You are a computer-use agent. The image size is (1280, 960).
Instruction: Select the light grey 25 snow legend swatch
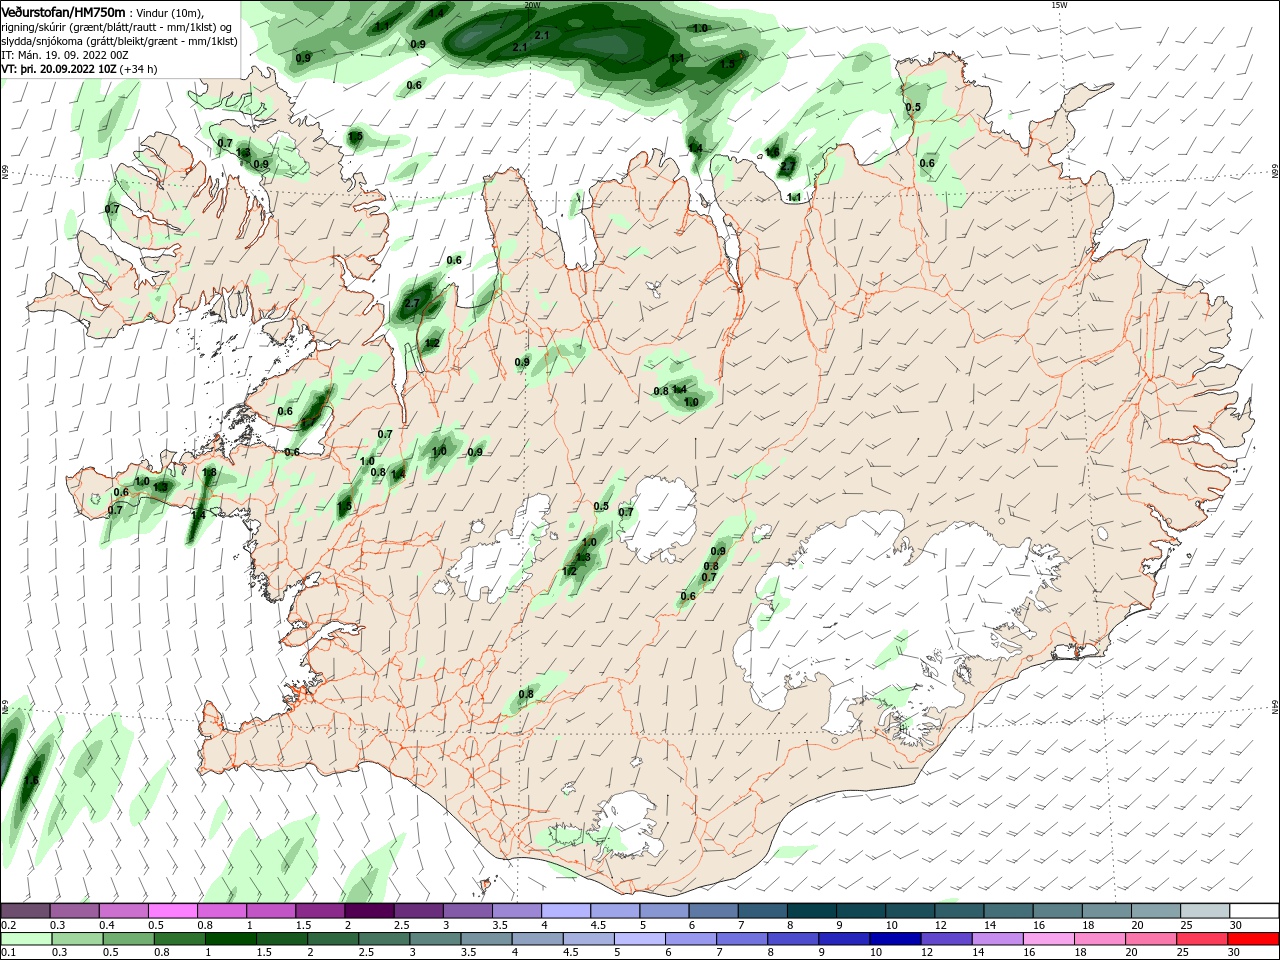pos(1205,911)
